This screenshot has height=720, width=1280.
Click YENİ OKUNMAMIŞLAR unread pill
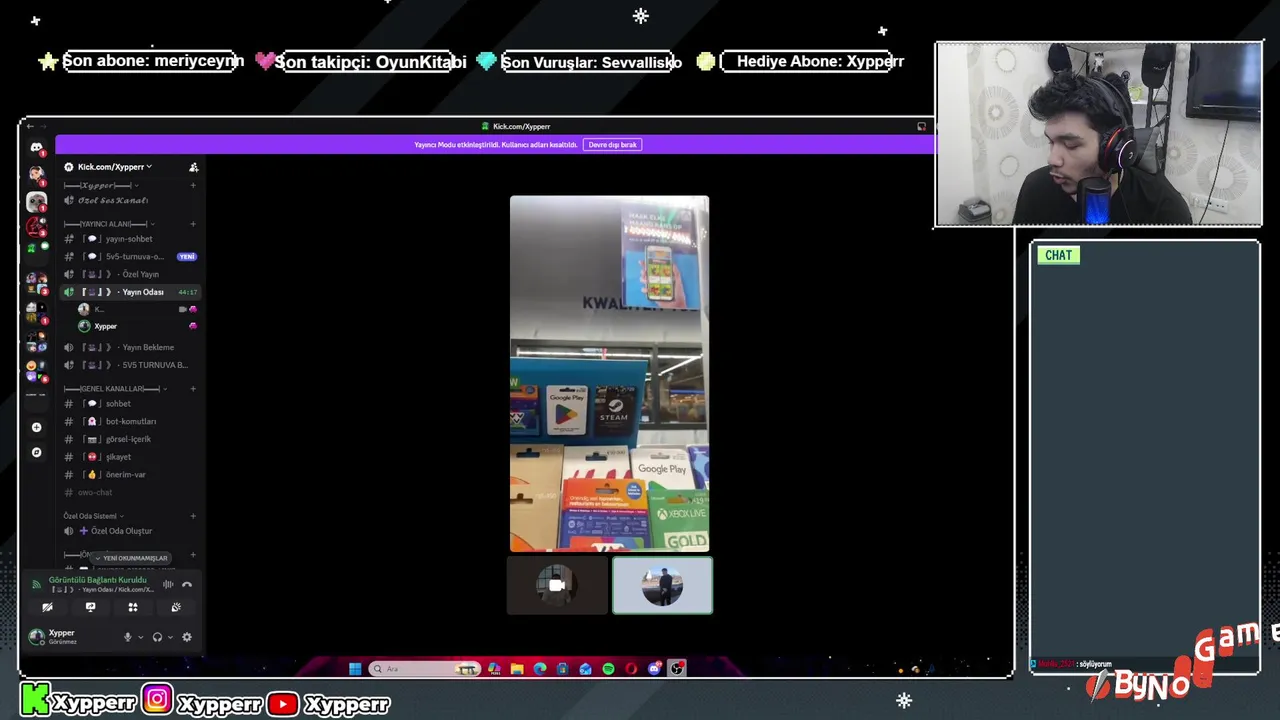131,558
